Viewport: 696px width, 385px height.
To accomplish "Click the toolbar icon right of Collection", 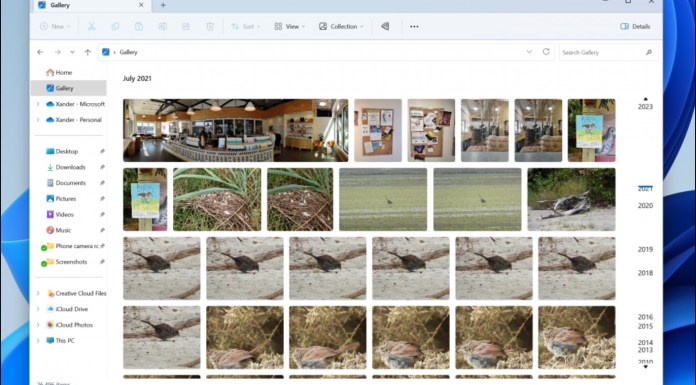I will coord(385,27).
